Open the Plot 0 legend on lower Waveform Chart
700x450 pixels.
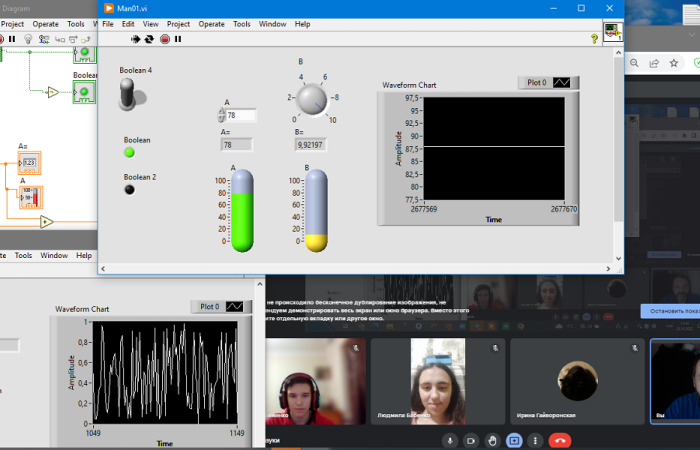point(217,307)
